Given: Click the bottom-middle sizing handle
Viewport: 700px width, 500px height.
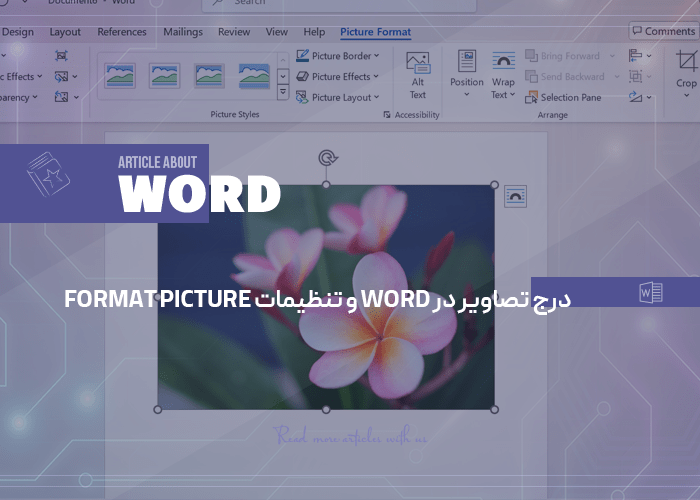Looking at the screenshot, I should [326, 409].
